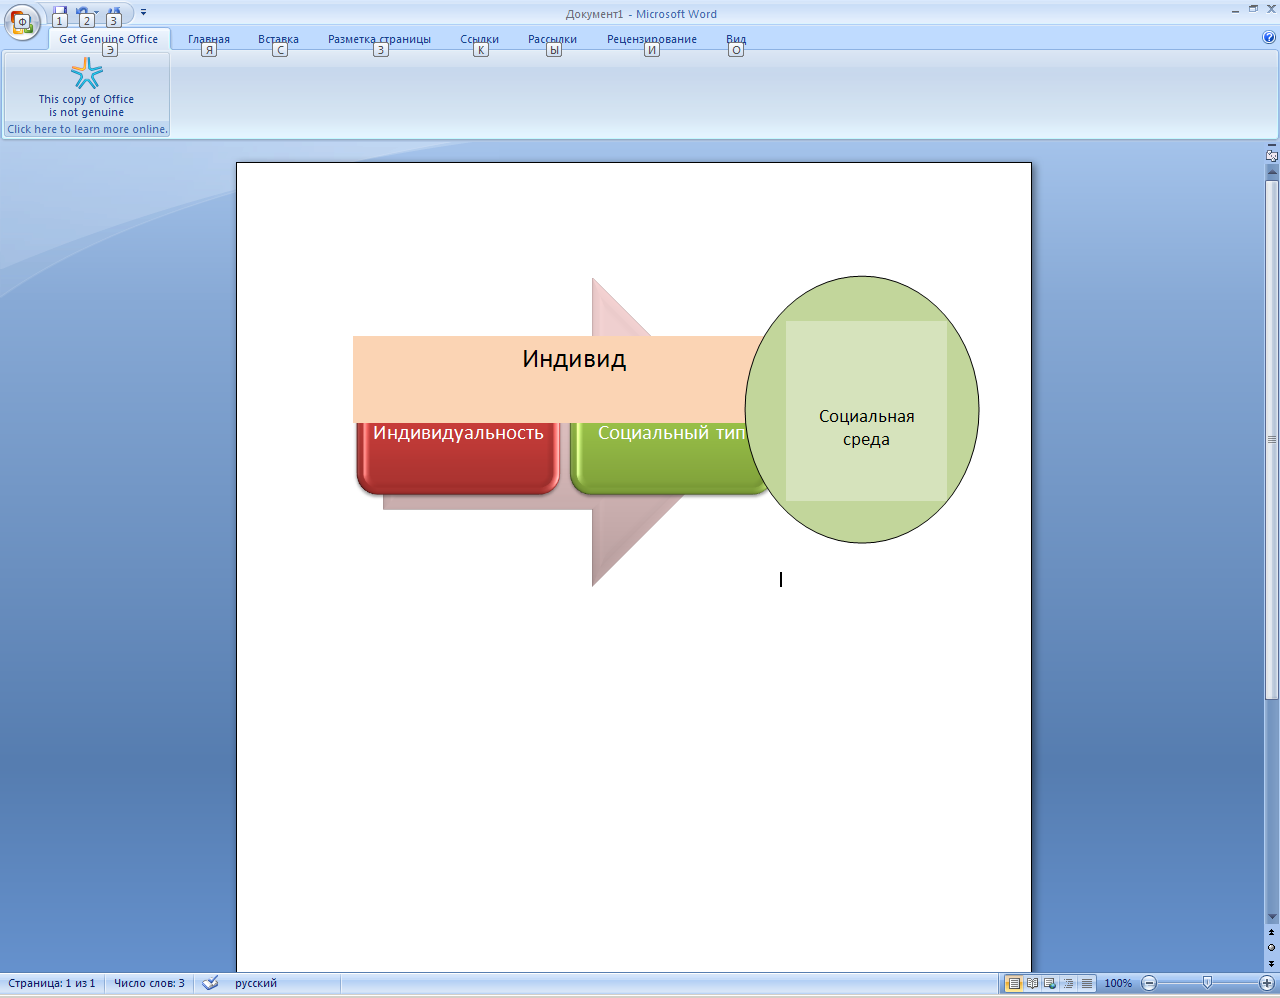Open word count via Число слов: 3
The height and width of the screenshot is (998, 1280).
[149, 983]
